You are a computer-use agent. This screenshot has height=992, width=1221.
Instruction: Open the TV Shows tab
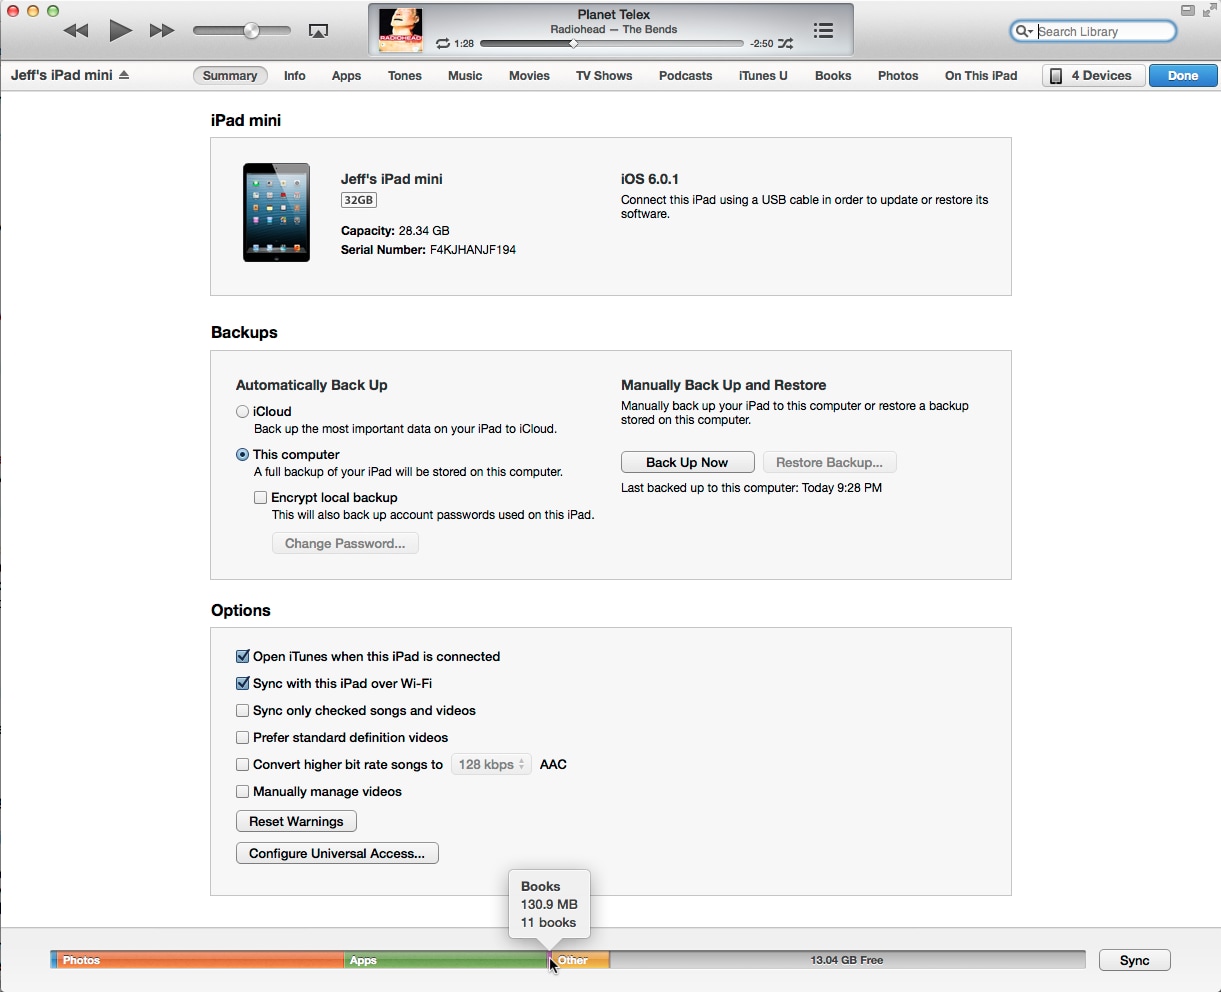(604, 76)
